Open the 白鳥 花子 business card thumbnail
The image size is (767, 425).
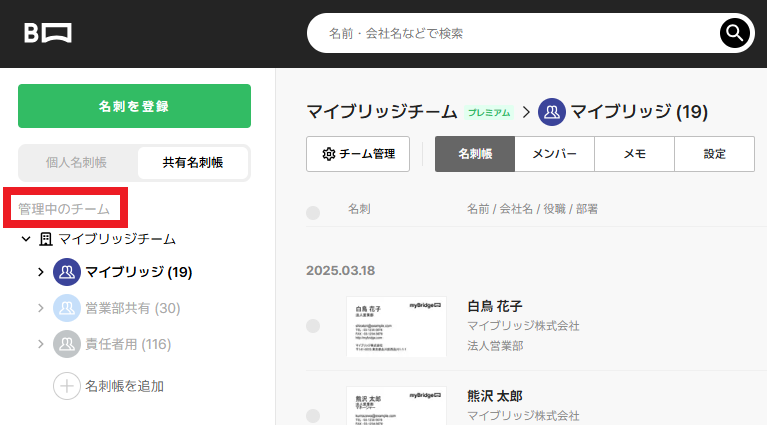tap(396, 326)
